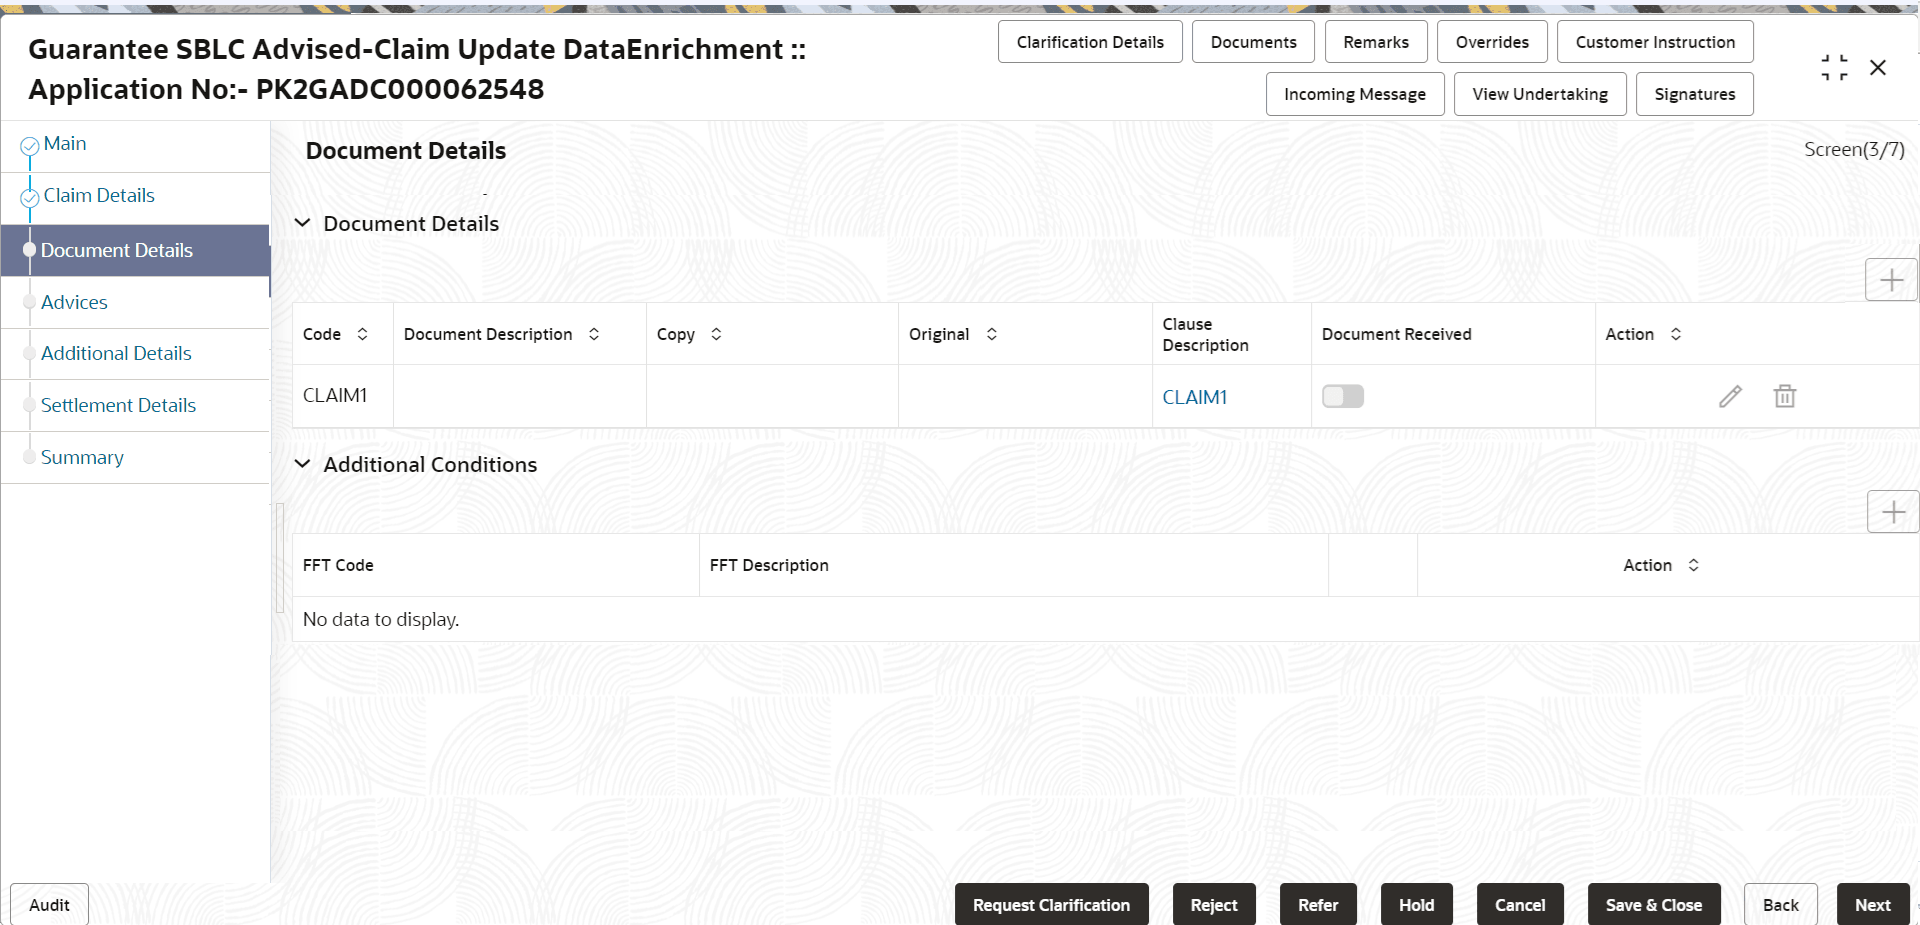Enable the Document Received toggle for CLAIM1
This screenshot has width=1920, height=925.
[1342, 396]
